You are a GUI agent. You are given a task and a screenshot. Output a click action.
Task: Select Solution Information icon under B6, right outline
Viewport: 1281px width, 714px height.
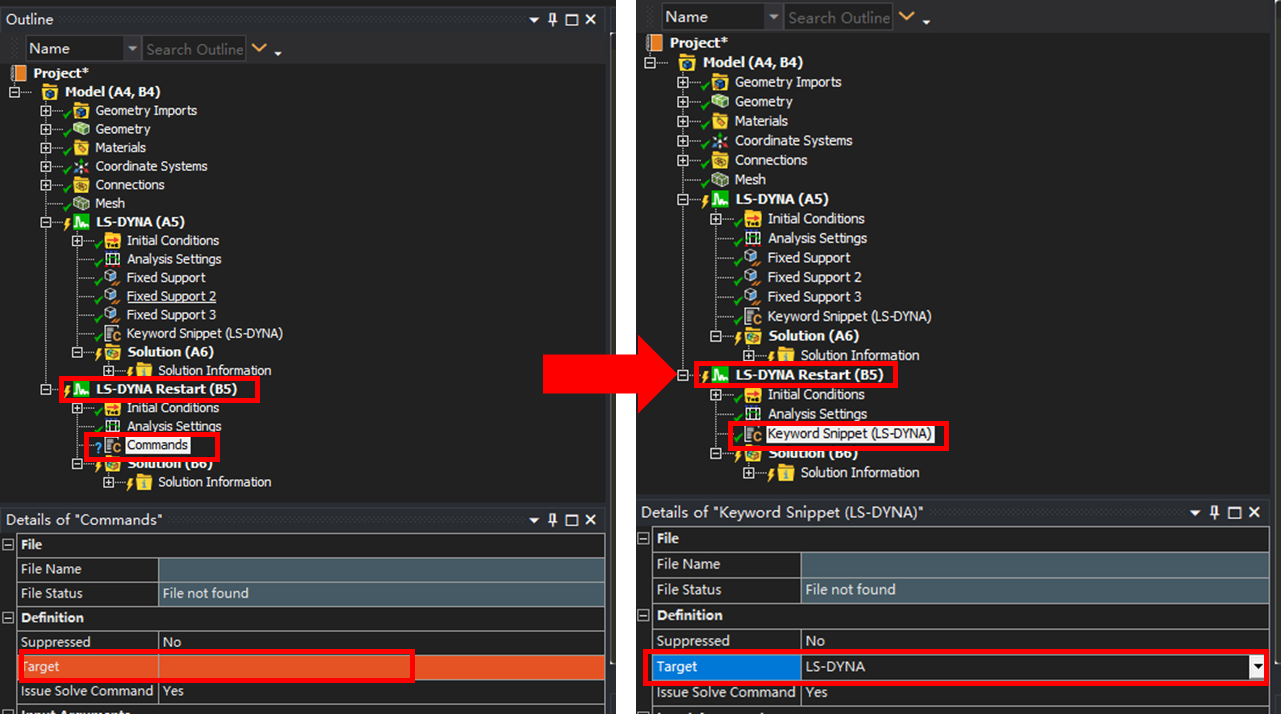pyautogui.click(x=786, y=472)
